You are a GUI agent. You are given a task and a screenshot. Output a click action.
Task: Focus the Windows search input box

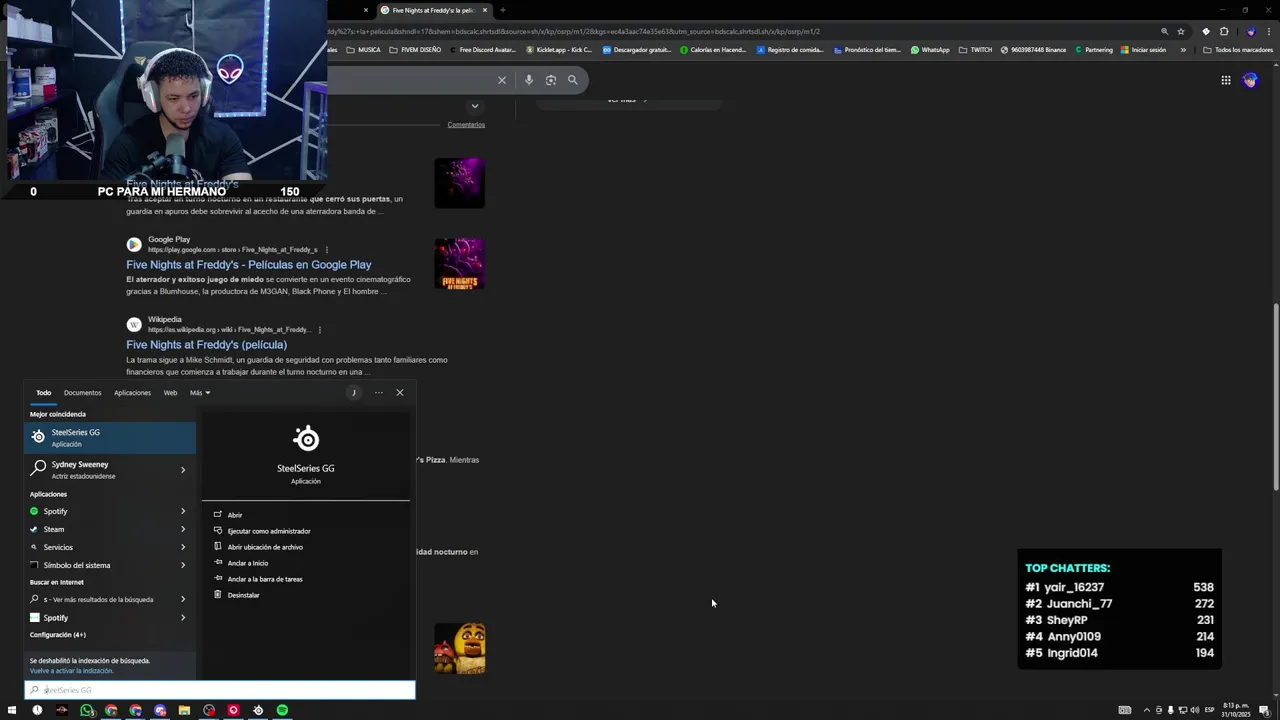click(x=220, y=690)
